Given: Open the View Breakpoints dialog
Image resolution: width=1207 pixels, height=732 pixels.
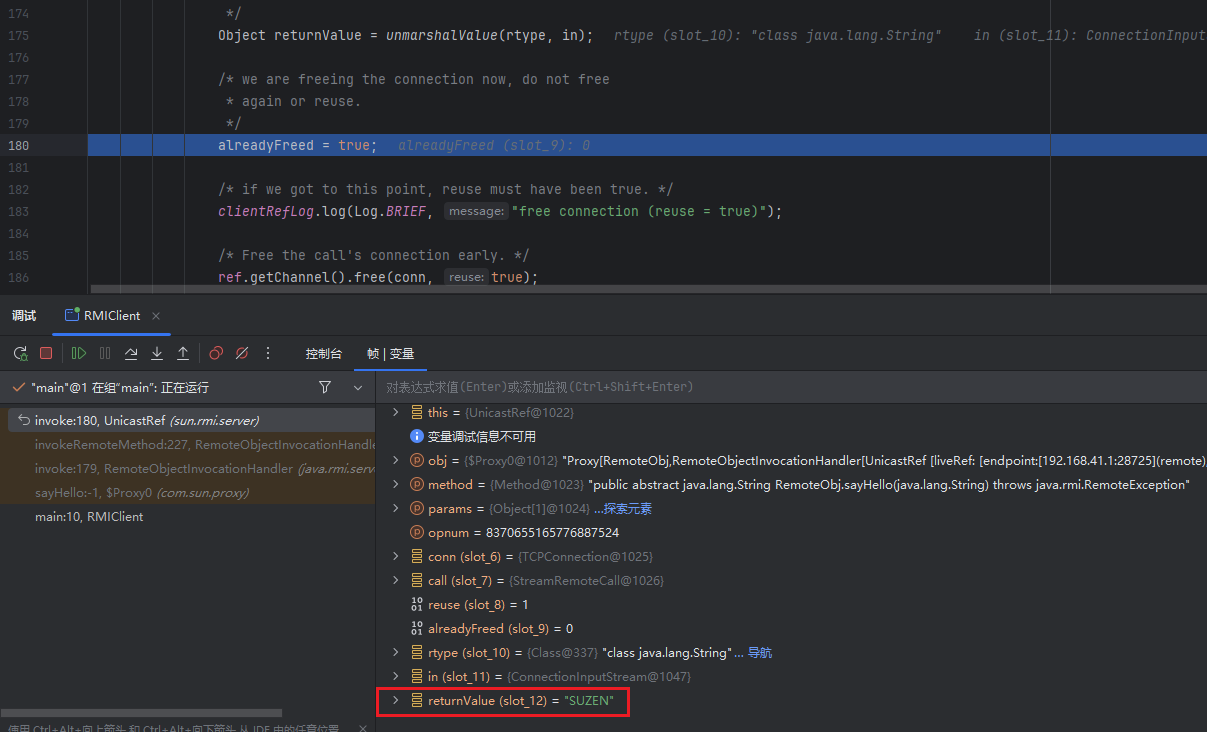Looking at the screenshot, I should coord(216,353).
